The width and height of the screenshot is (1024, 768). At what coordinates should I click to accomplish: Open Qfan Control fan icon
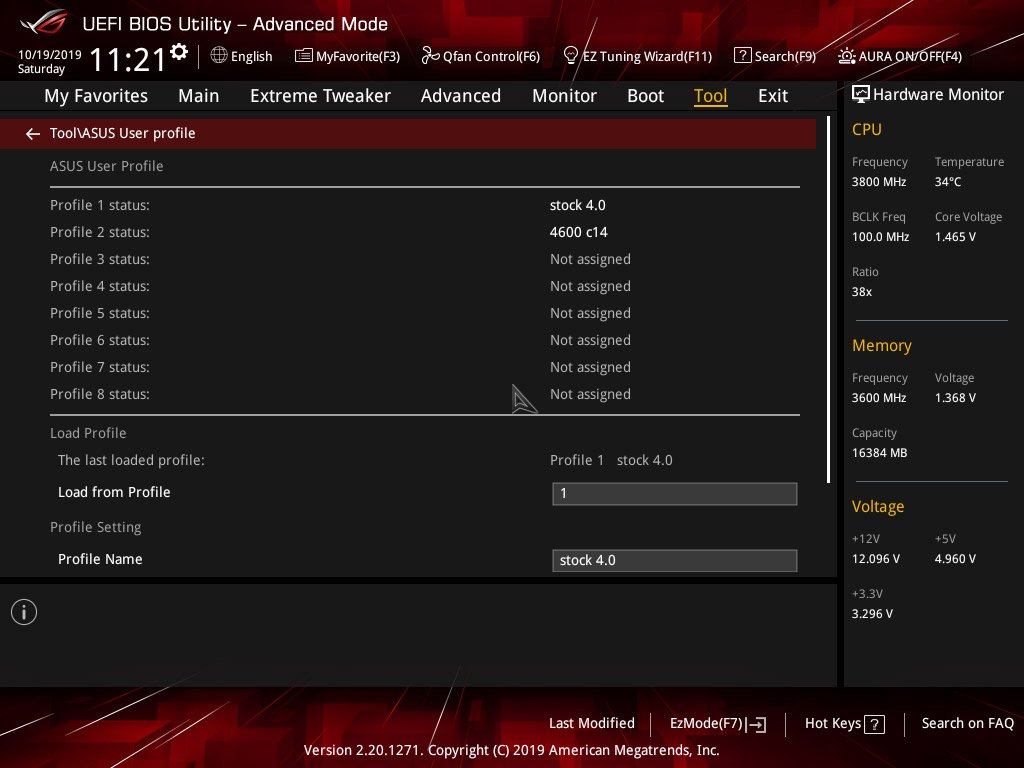(x=430, y=56)
